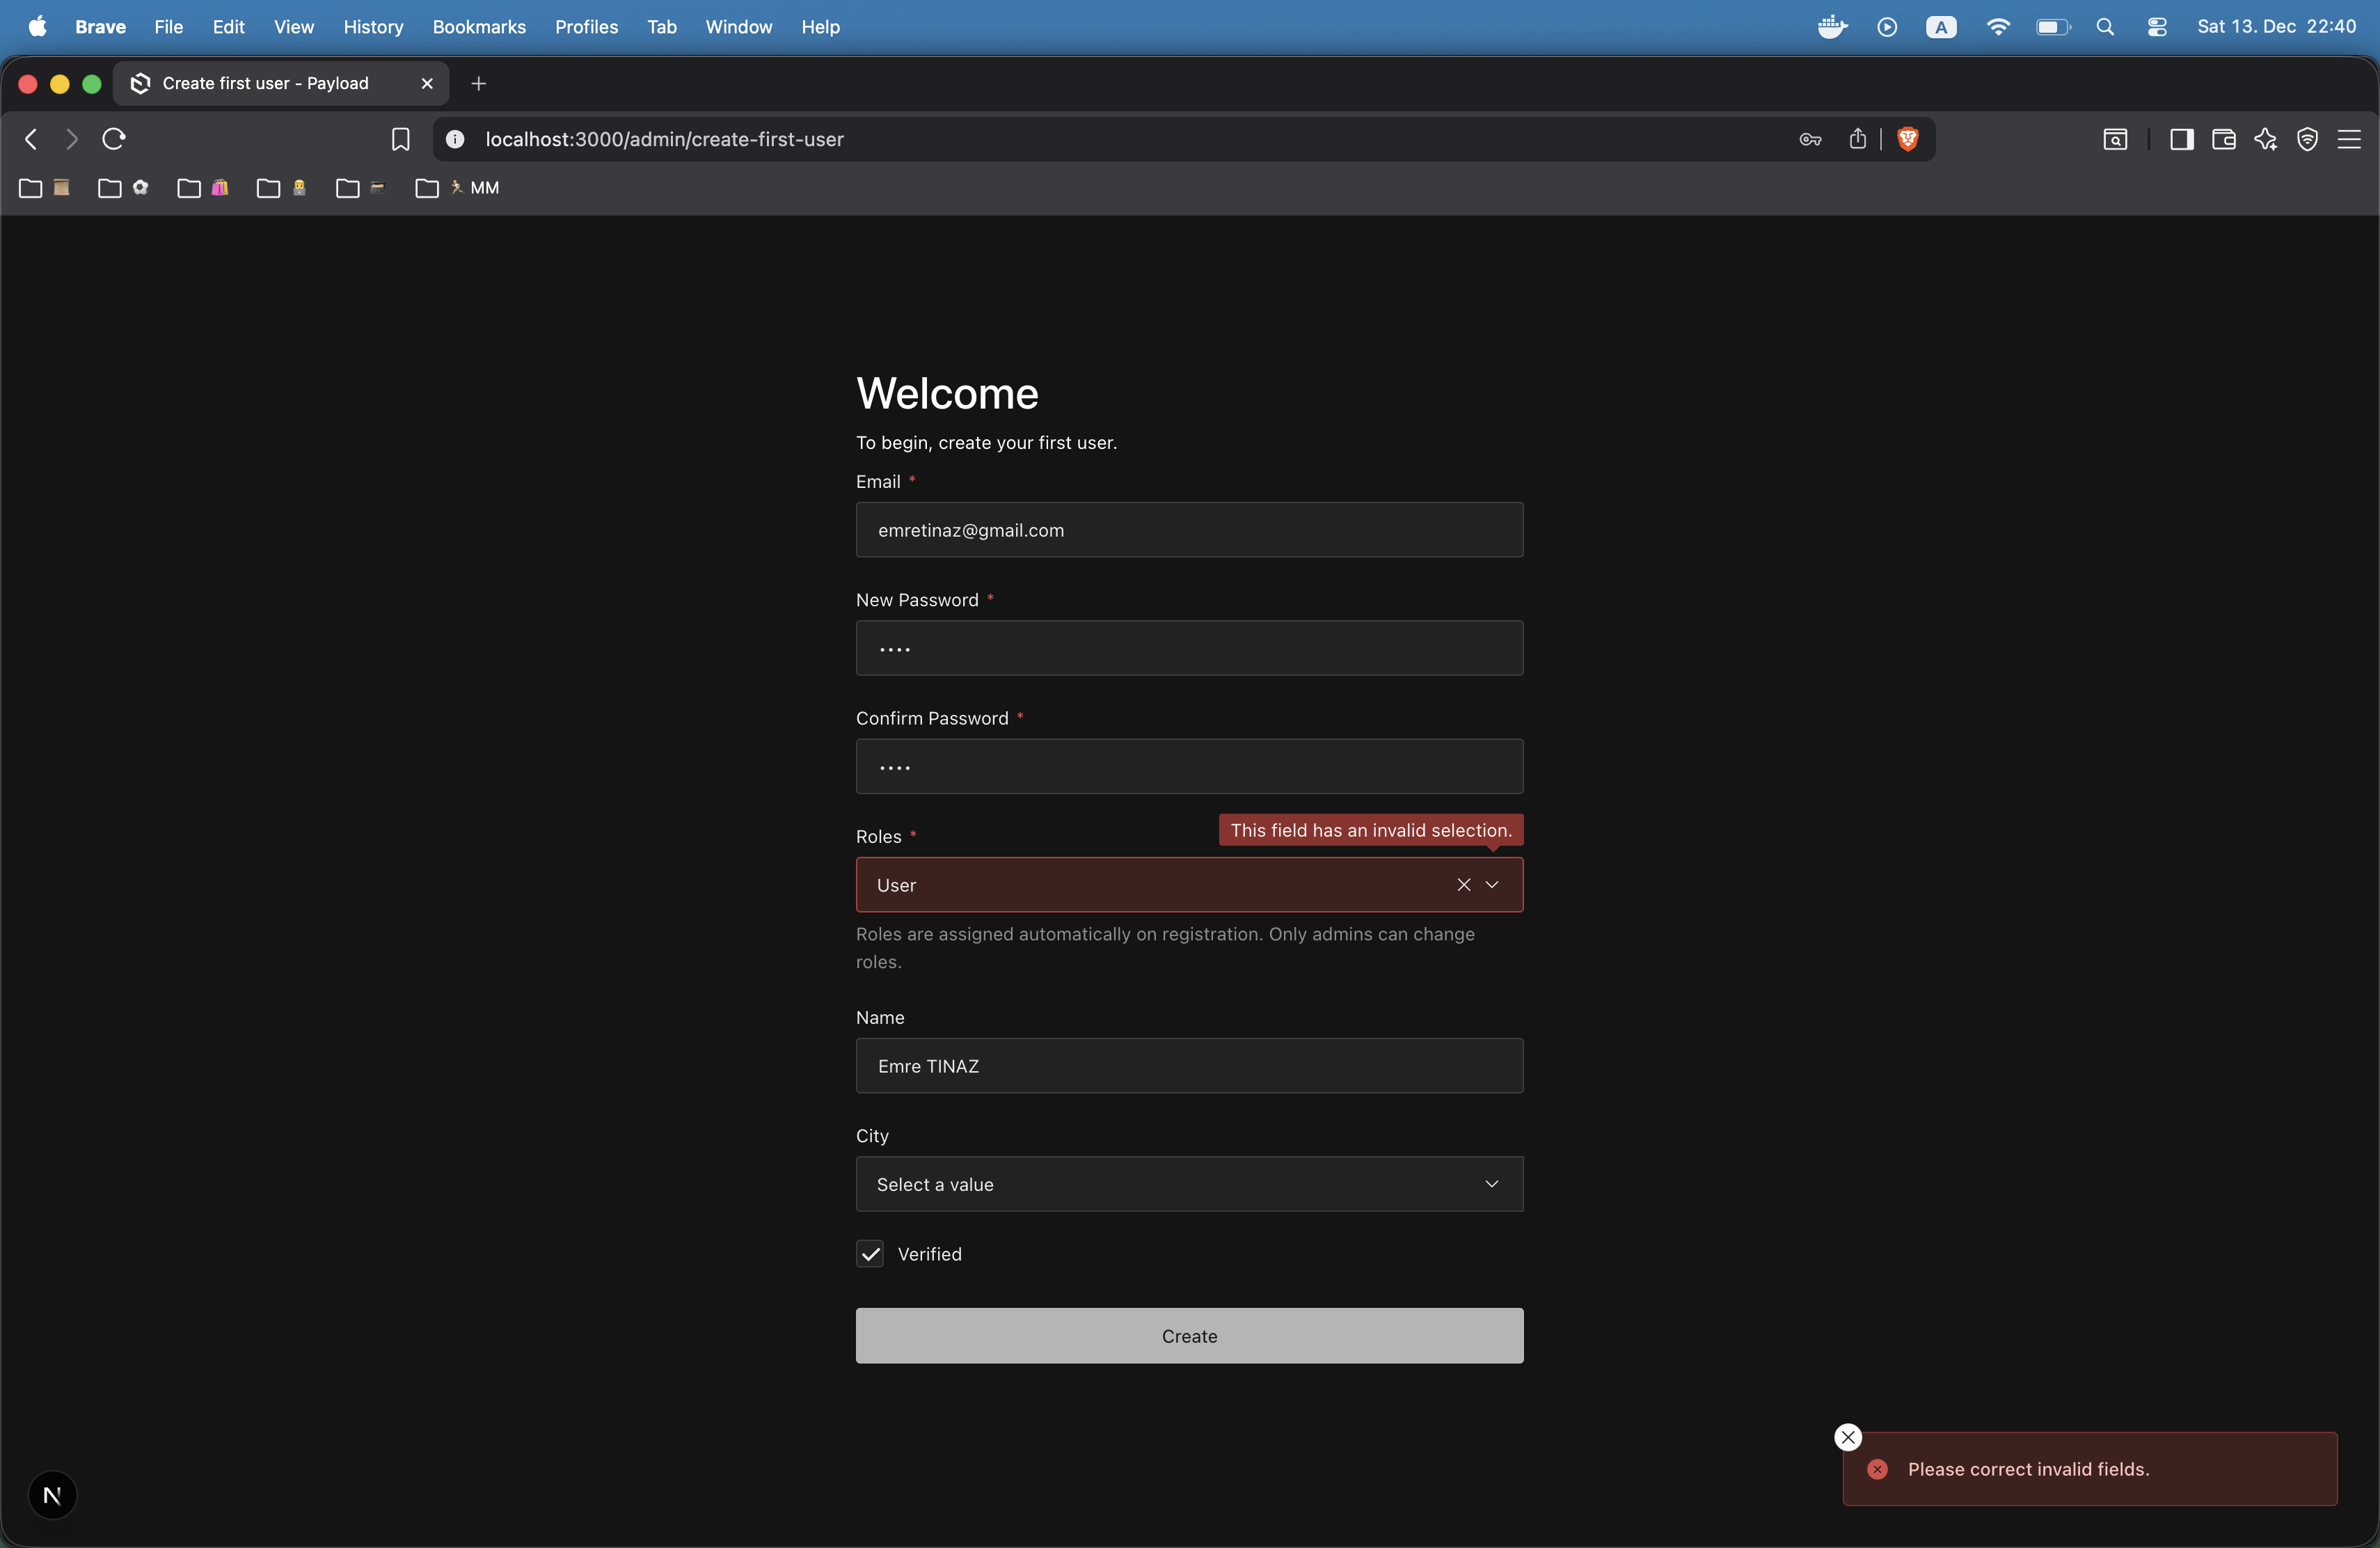This screenshot has width=2380, height=1548.
Task: Click into the Email input field
Action: coord(1189,530)
